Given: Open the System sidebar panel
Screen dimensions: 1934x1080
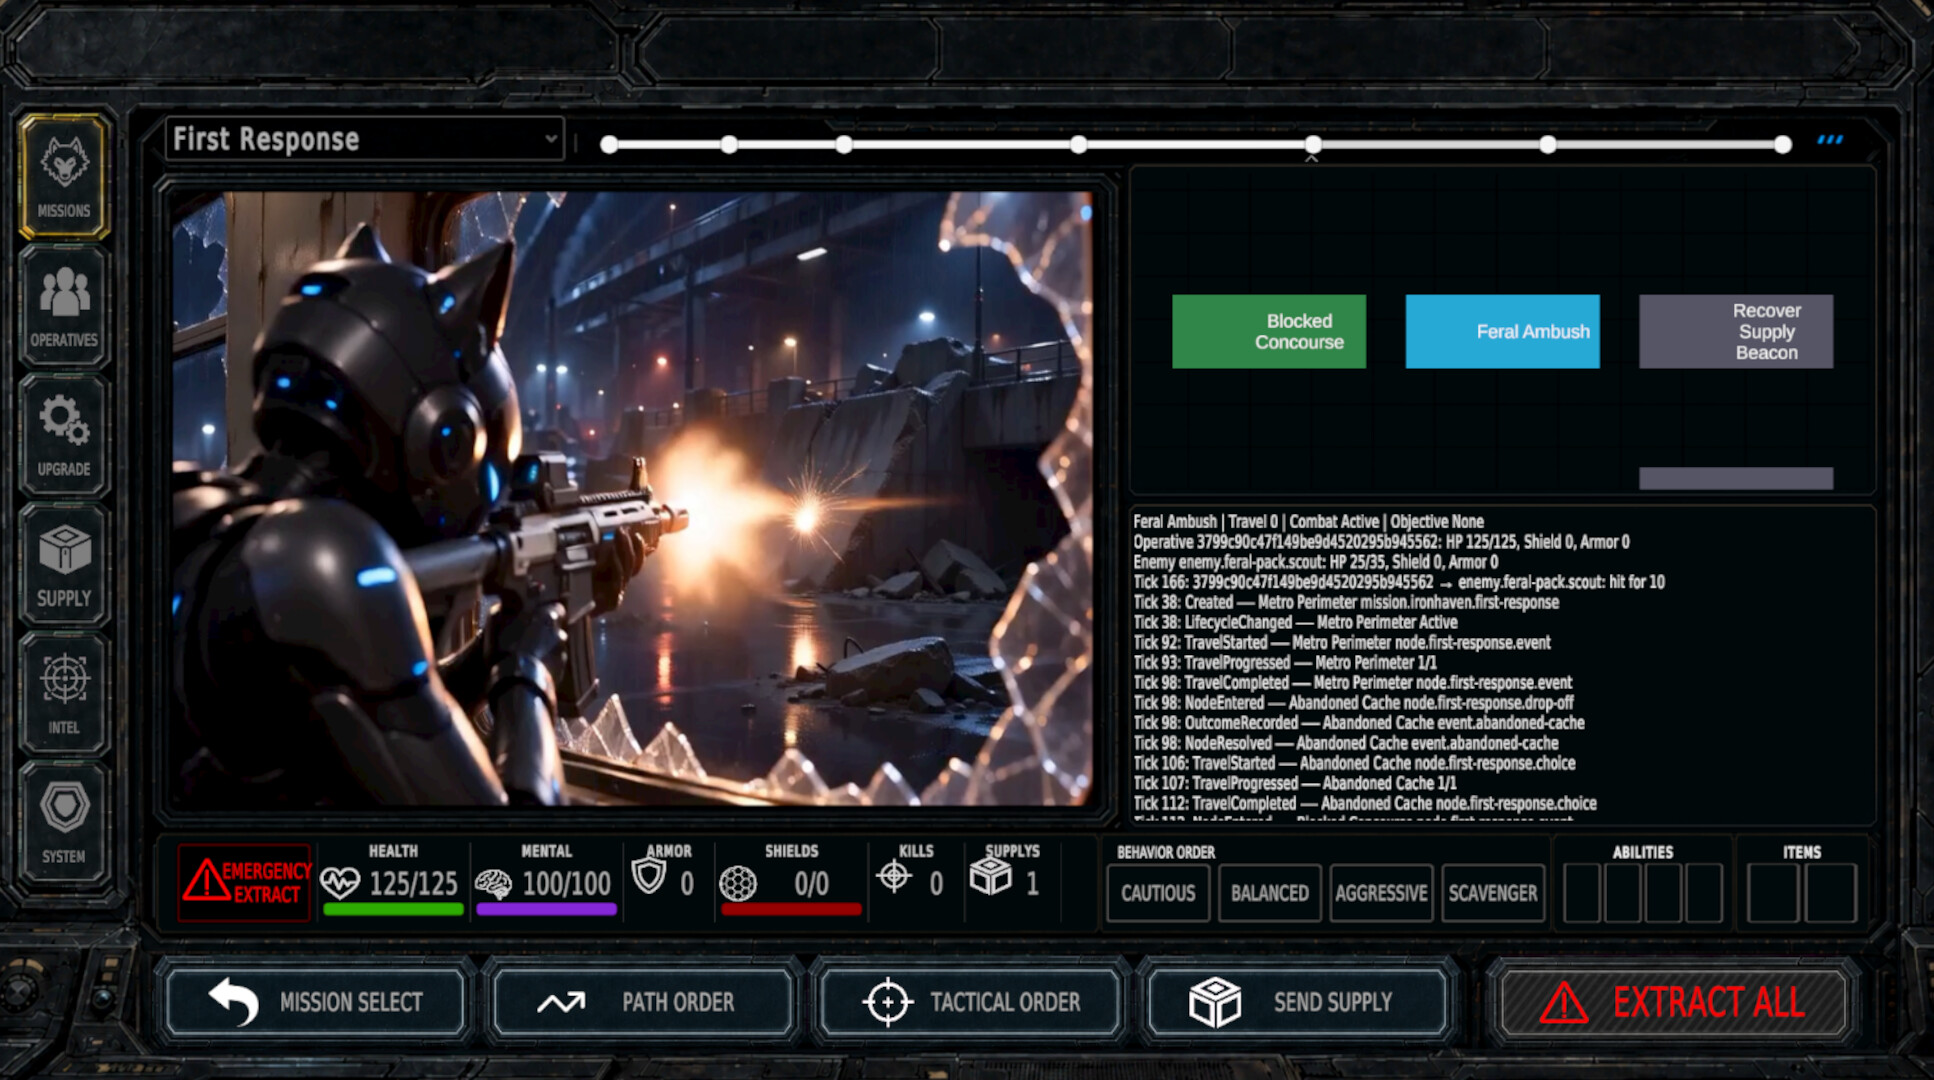Looking at the screenshot, I should tap(64, 821).
